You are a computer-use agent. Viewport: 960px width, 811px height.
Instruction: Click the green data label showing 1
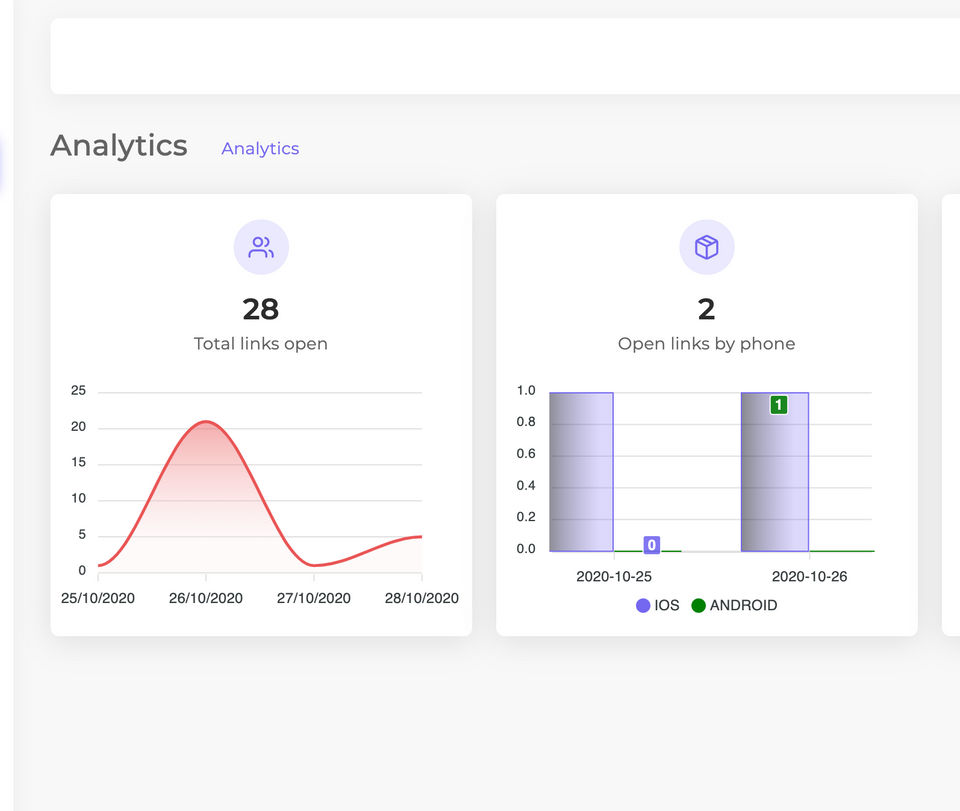pos(779,405)
